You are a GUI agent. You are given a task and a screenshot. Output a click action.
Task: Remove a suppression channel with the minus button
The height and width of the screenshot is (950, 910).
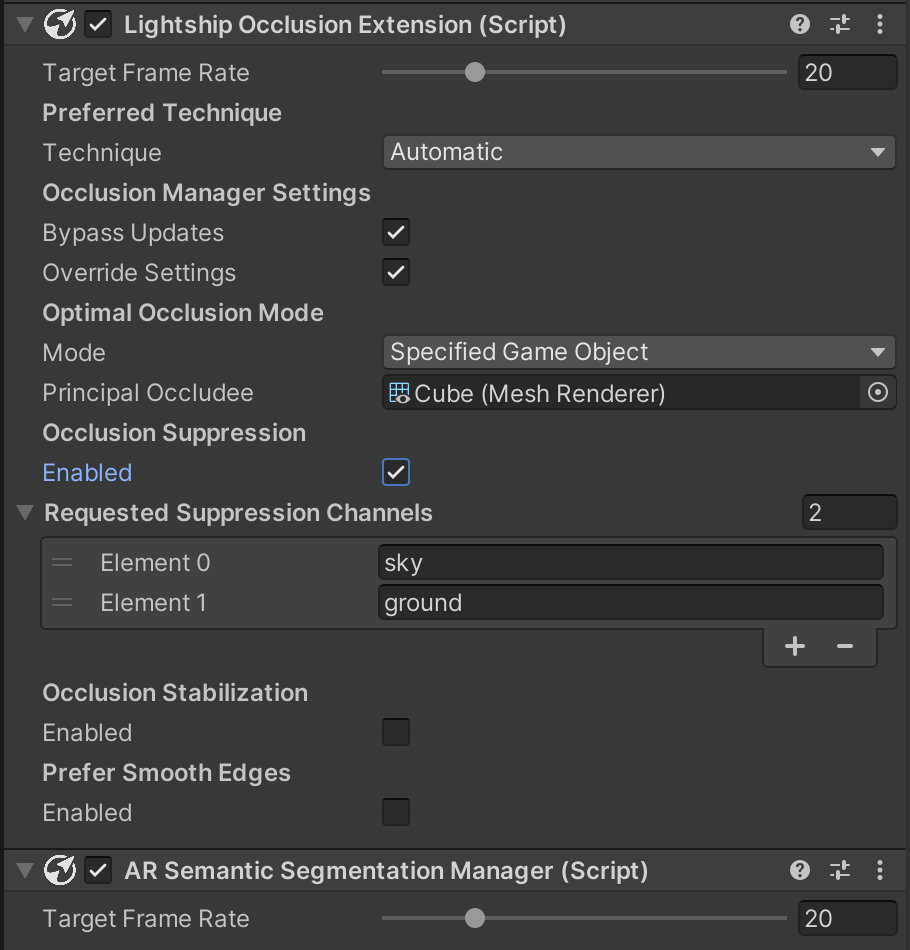pyautogui.click(x=844, y=646)
